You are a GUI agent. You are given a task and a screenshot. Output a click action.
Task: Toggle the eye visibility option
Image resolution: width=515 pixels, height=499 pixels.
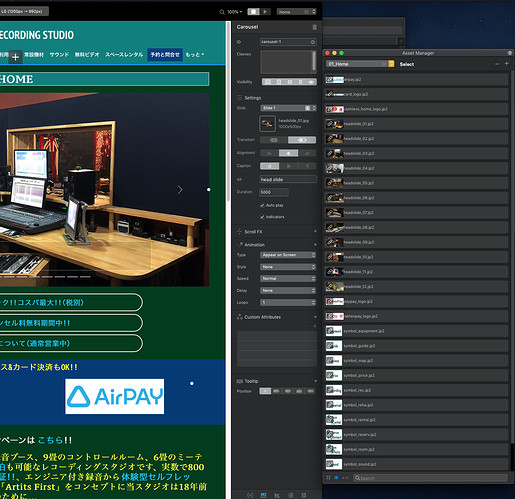tap(312, 82)
